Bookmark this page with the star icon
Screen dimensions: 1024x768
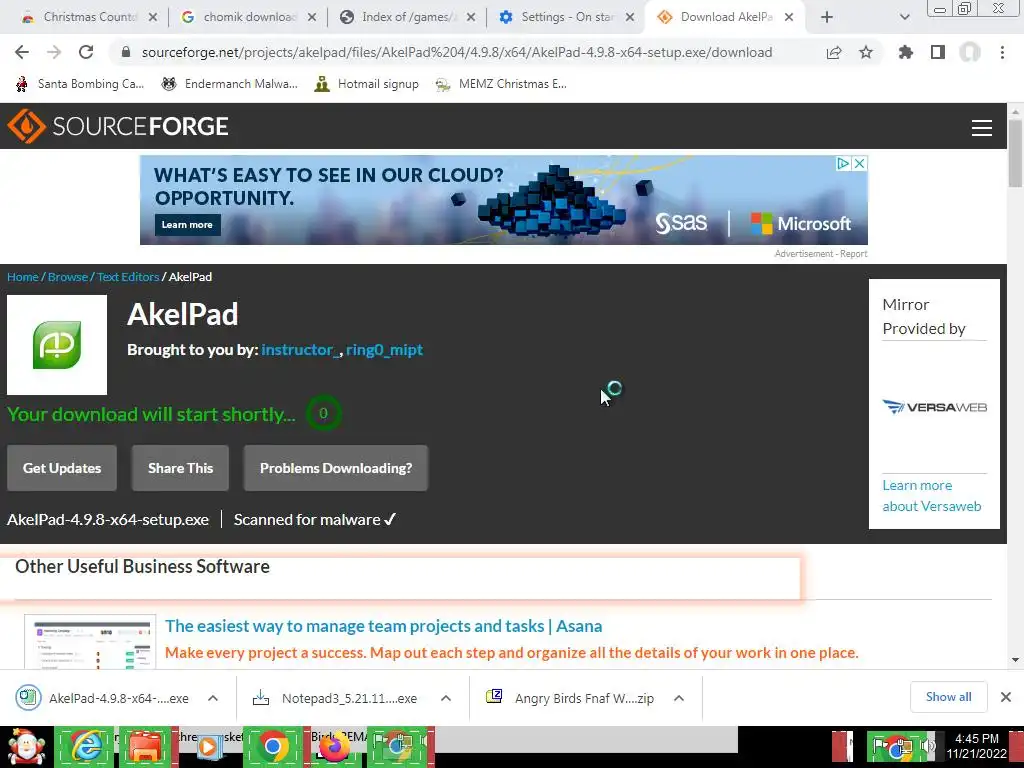click(x=866, y=52)
